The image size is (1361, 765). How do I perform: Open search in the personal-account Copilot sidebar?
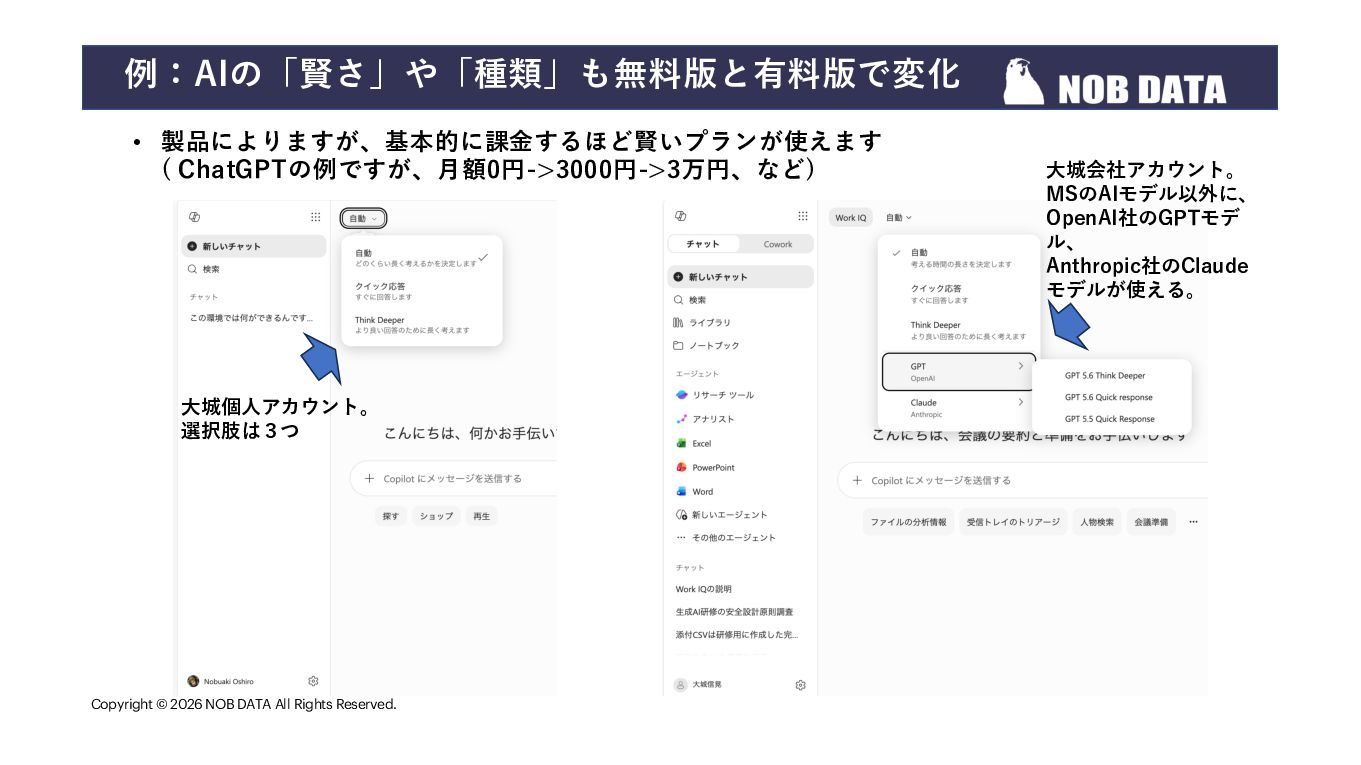pyautogui.click(x=254, y=269)
